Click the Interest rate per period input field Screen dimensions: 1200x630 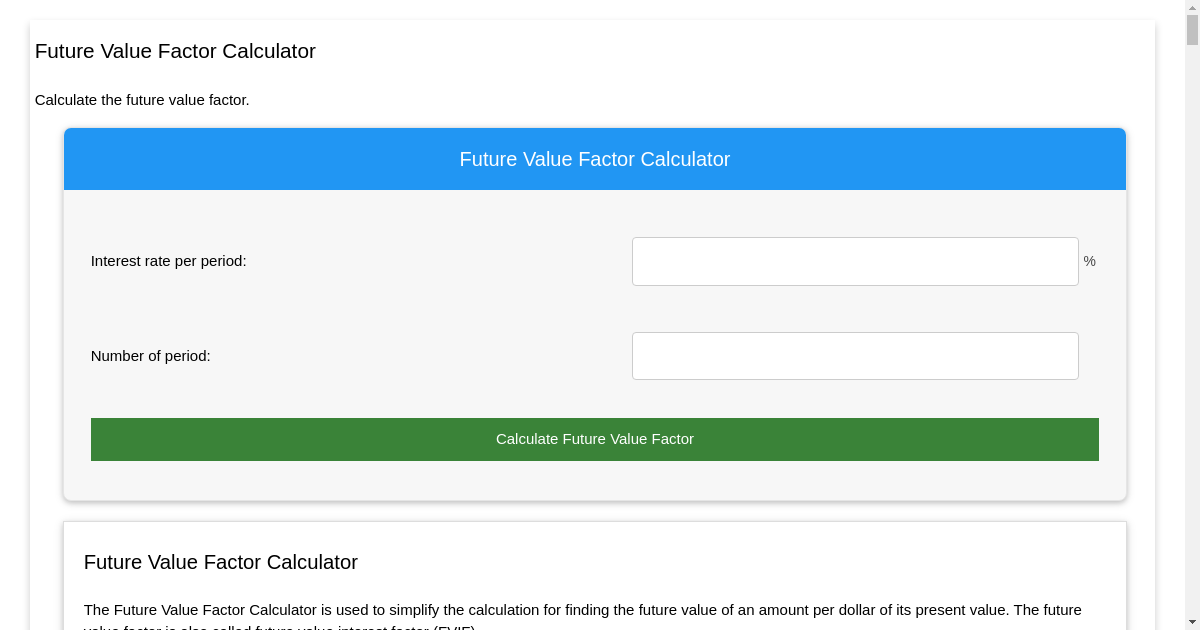[x=854, y=261]
